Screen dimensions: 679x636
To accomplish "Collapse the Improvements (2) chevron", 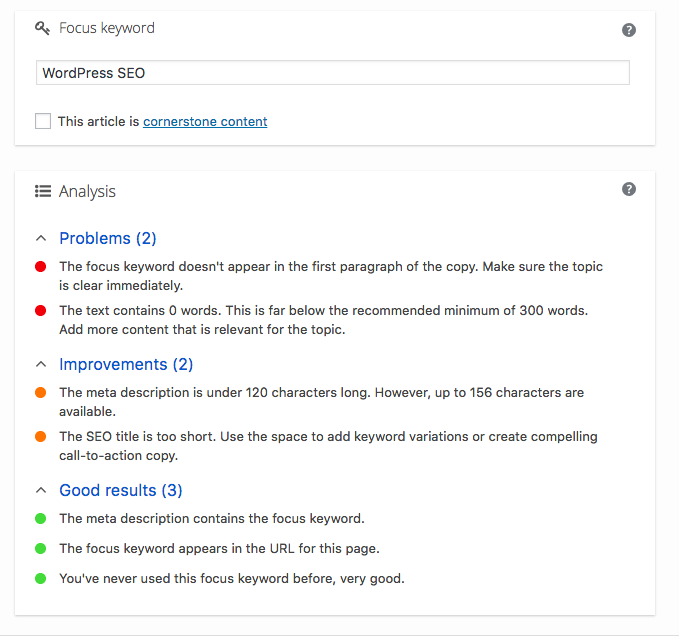I will click(x=41, y=364).
